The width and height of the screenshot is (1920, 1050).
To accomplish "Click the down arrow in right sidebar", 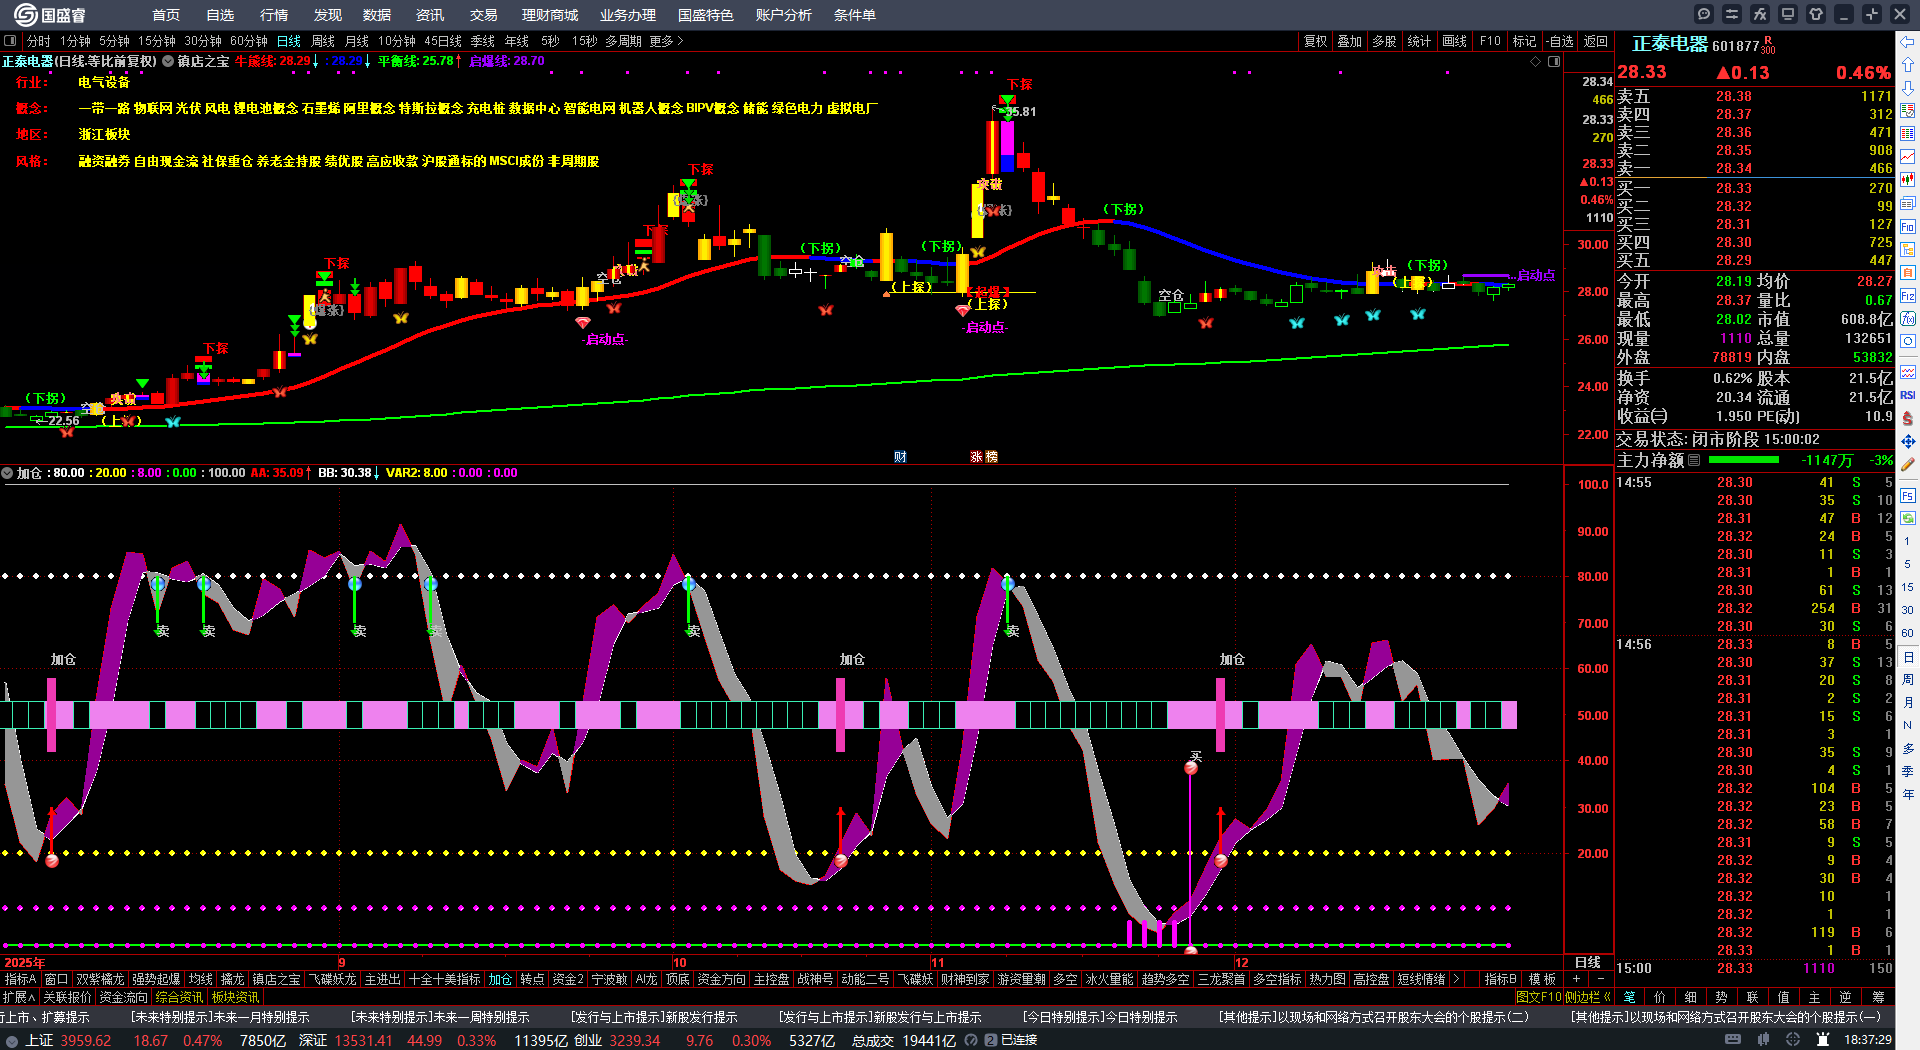I will (x=1908, y=88).
